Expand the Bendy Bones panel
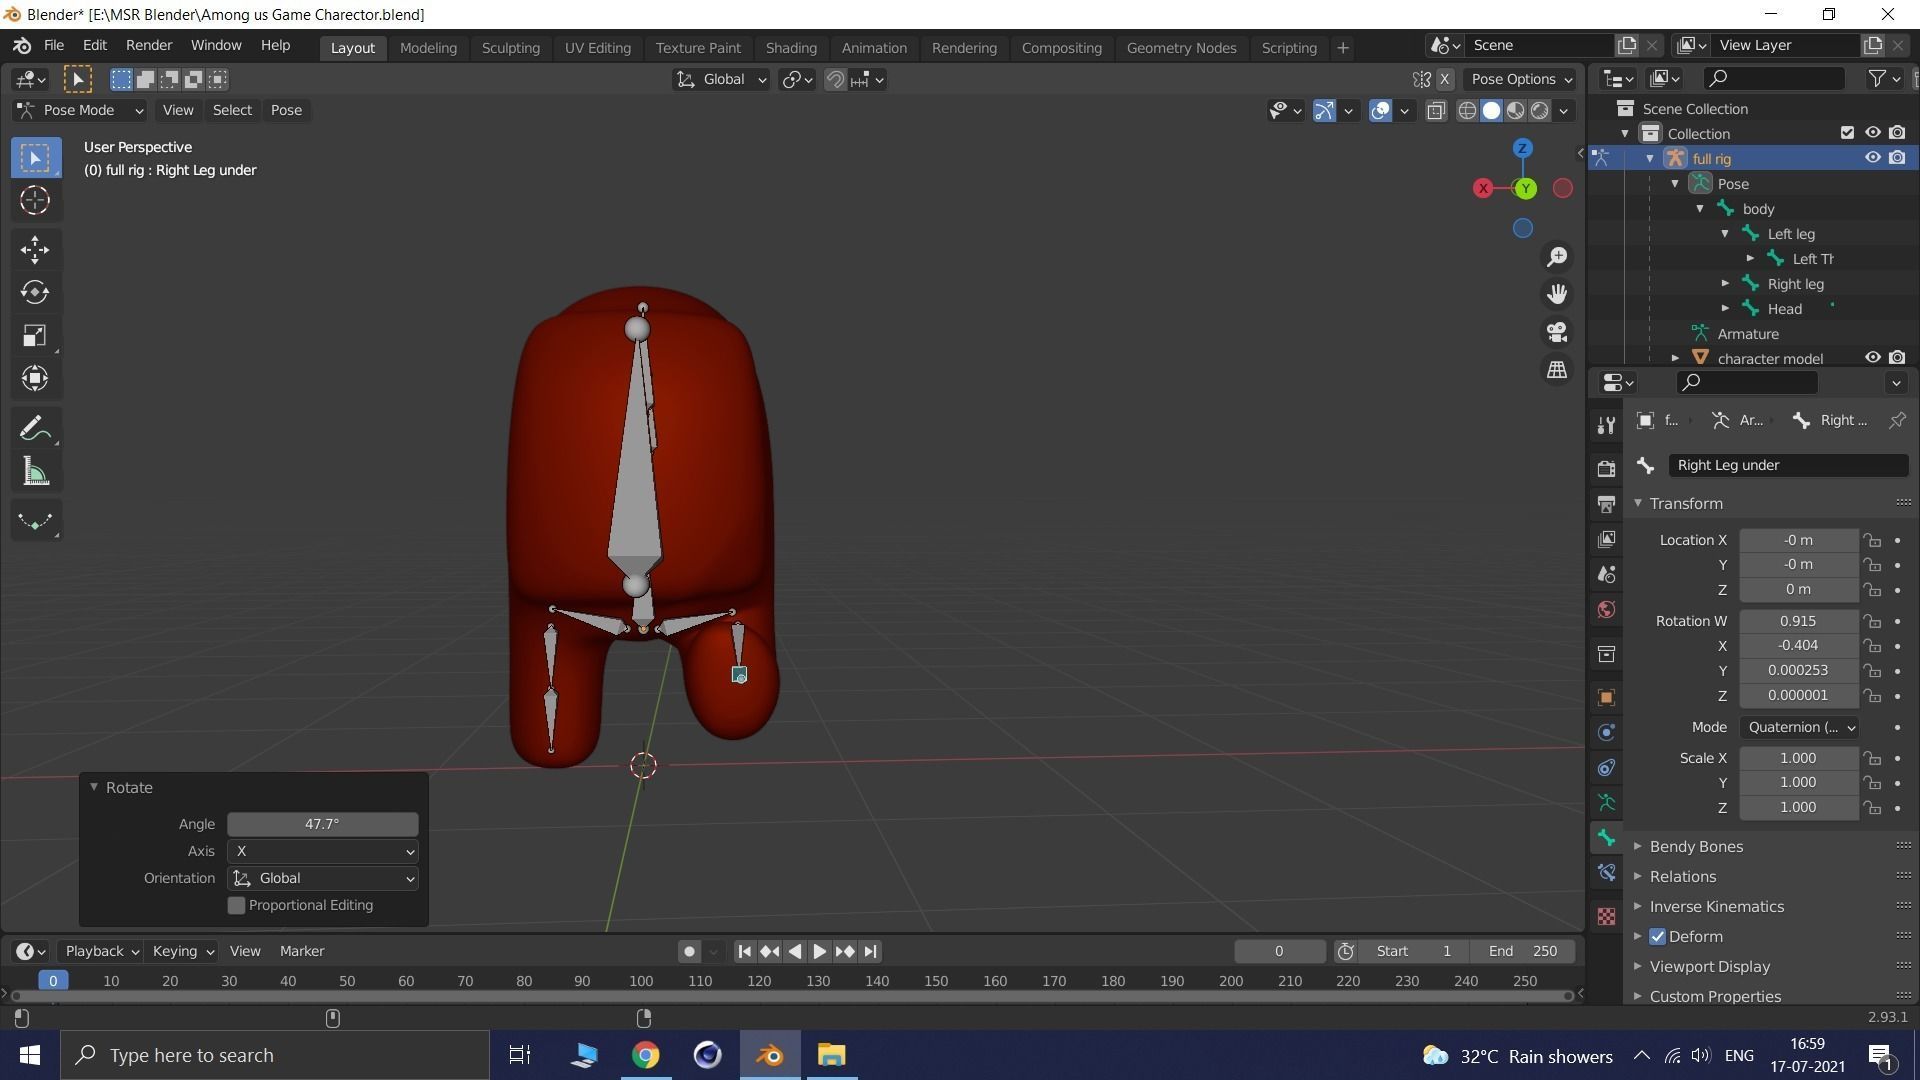 [x=1696, y=847]
